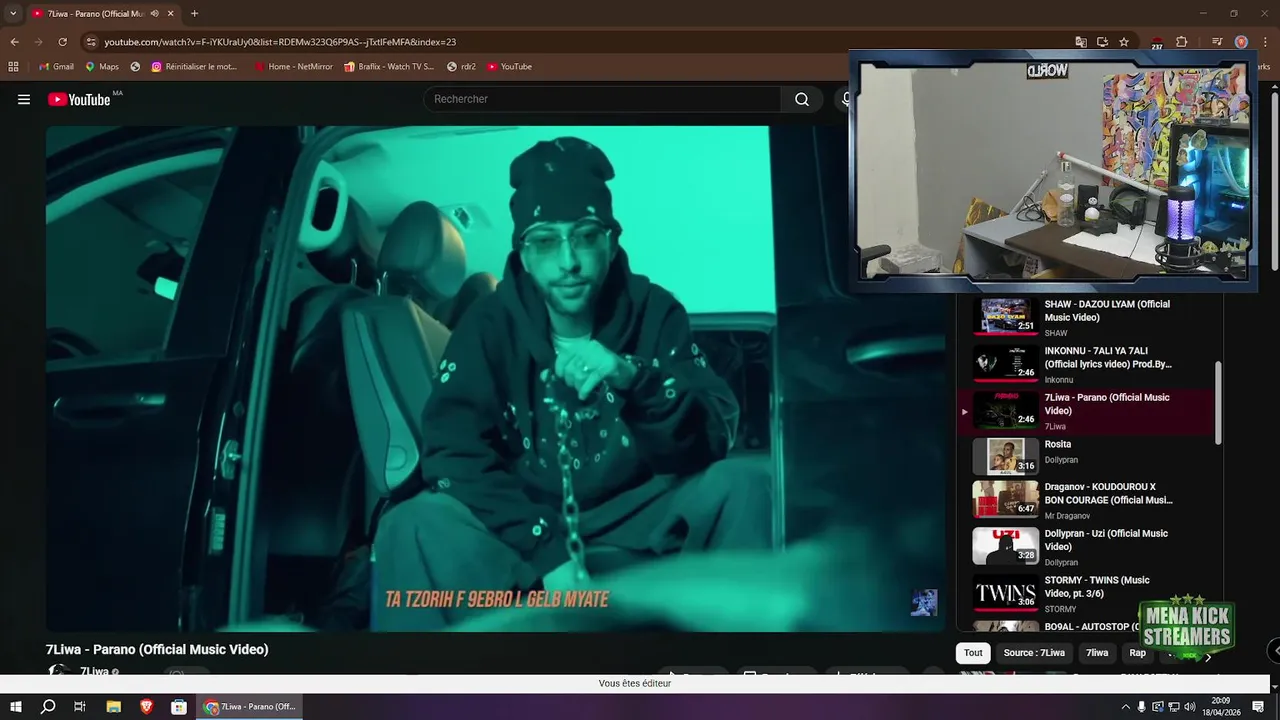Open the Gmail bookmark
The image size is (1280, 720).
[56, 67]
